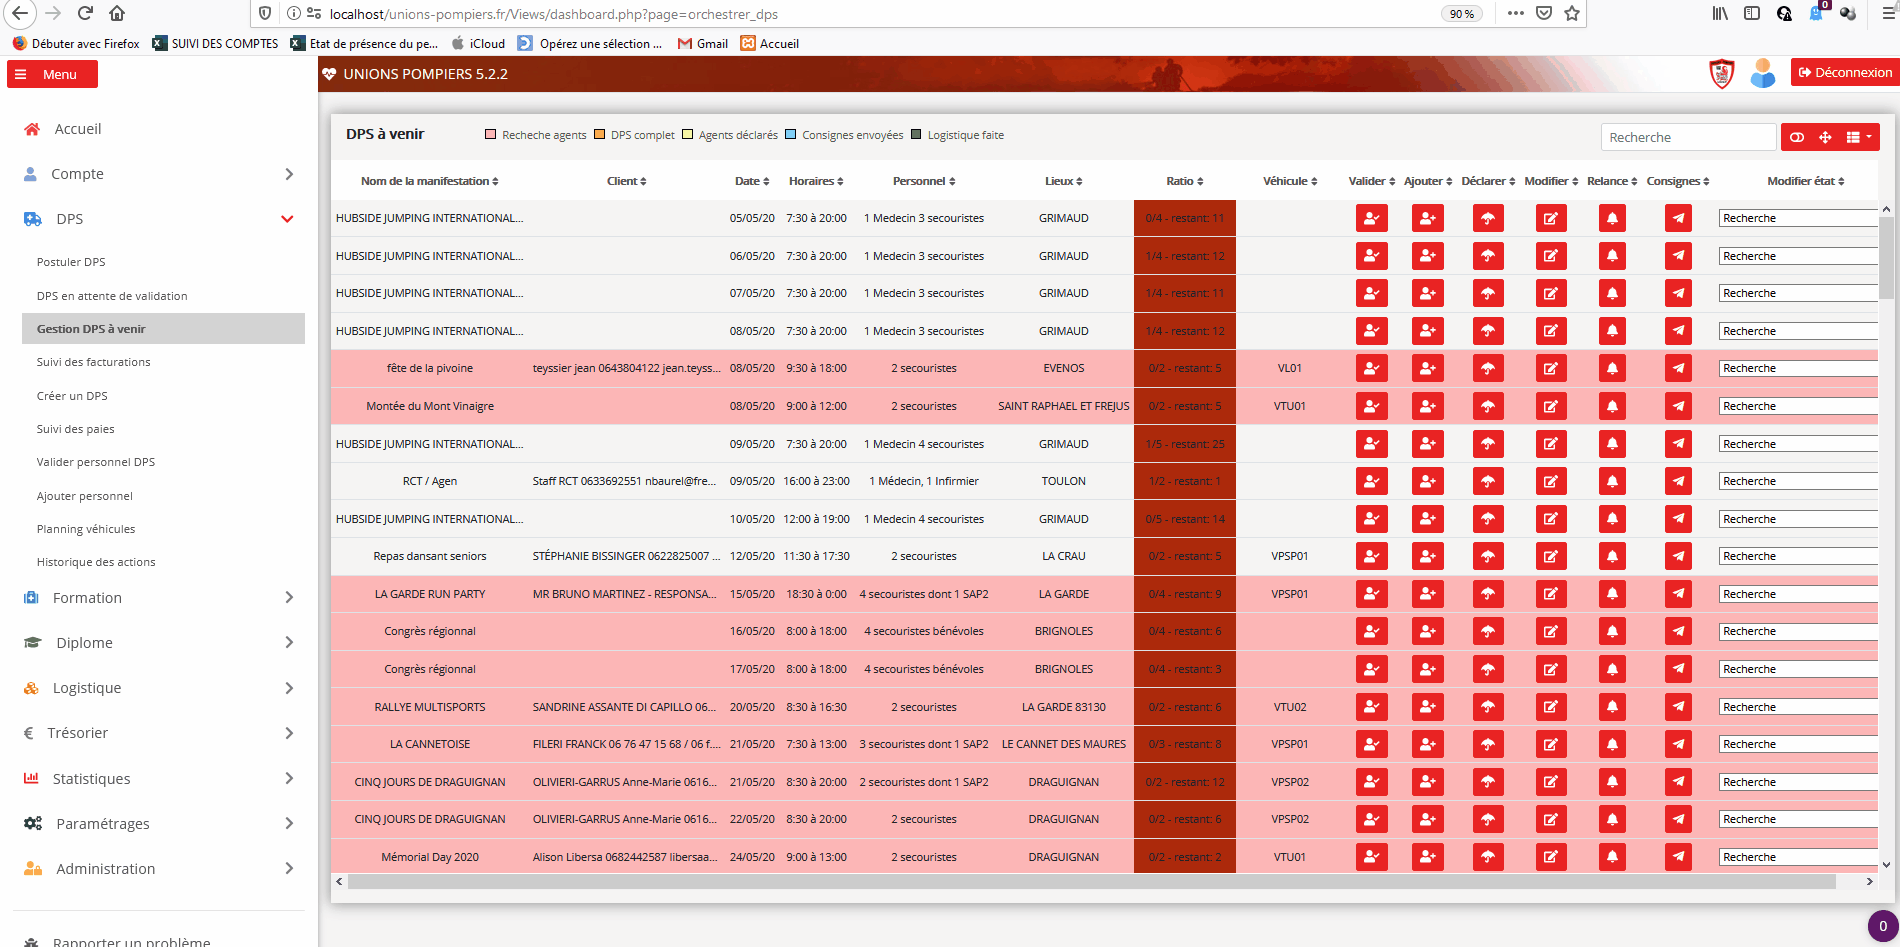
Task: Open the columns list dropdown in the table toolbar
Action: pyautogui.click(x=1858, y=138)
